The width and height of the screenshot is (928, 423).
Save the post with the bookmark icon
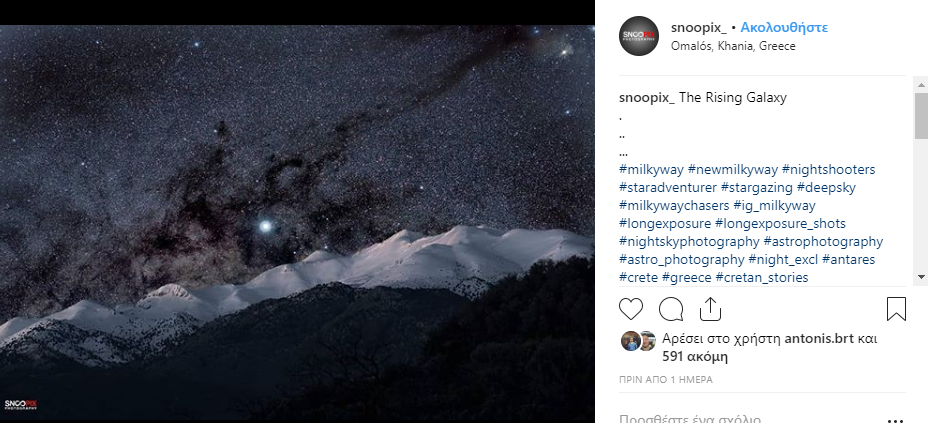pyautogui.click(x=897, y=309)
